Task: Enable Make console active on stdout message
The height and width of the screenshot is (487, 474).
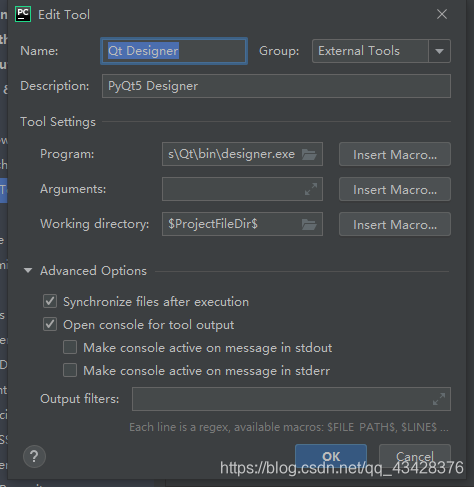Action: [70, 347]
